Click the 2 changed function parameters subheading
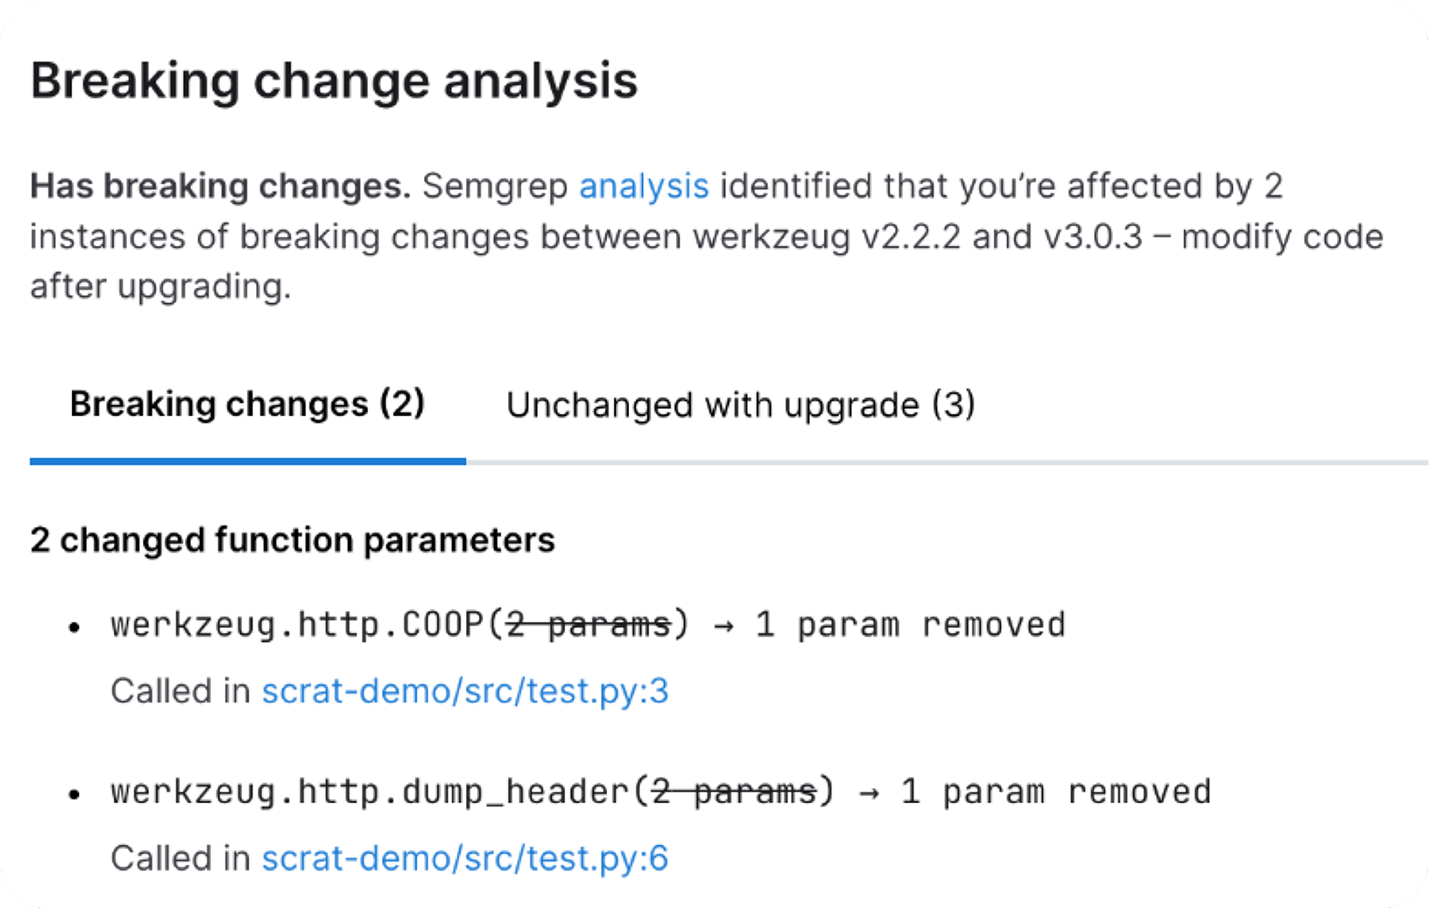The width and height of the screenshot is (1429, 909). (x=292, y=540)
